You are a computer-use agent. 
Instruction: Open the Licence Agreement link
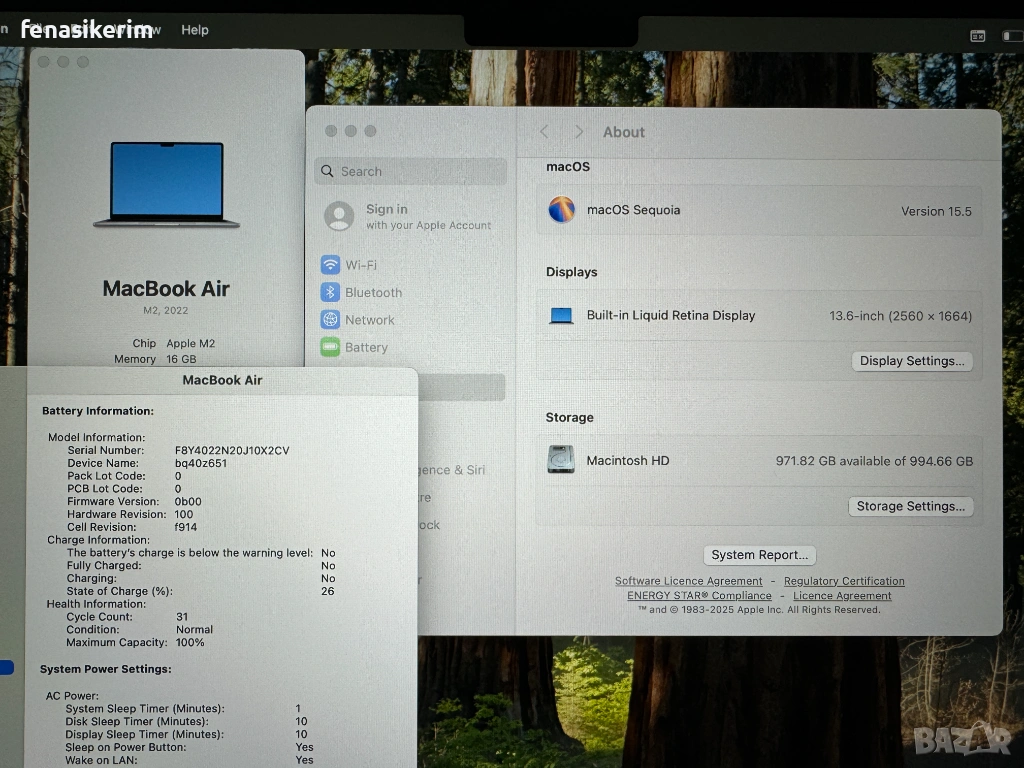point(842,595)
